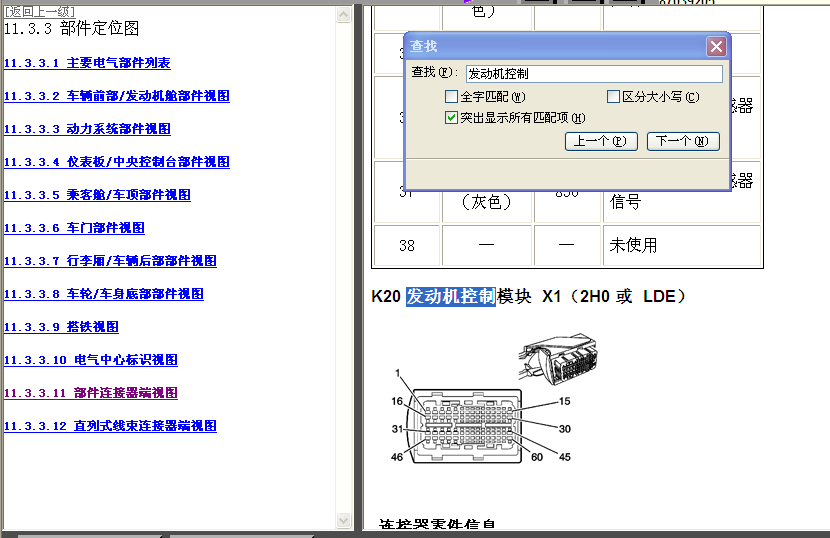
Task: Close the 查找 find dialog
Action: pyautogui.click(x=716, y=47)
